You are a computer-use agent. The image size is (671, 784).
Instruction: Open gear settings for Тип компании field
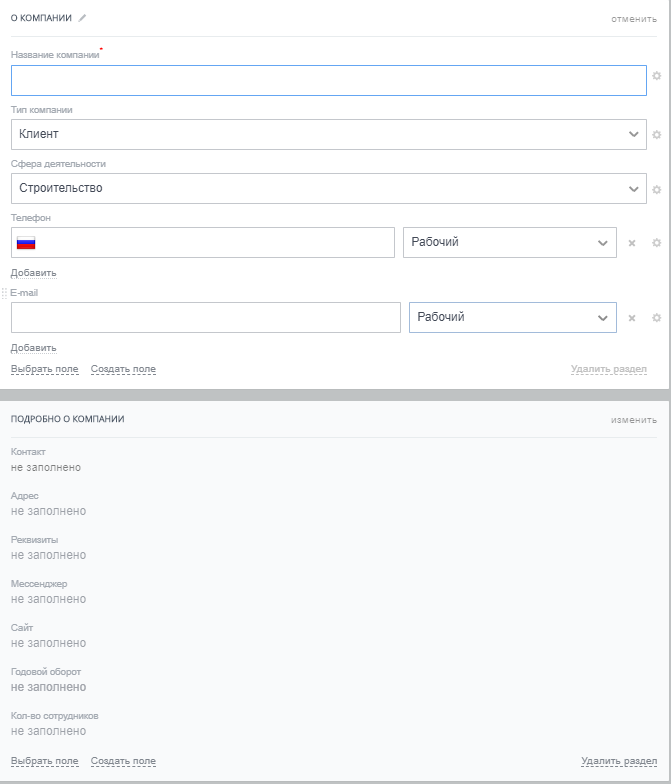[657, 135]
